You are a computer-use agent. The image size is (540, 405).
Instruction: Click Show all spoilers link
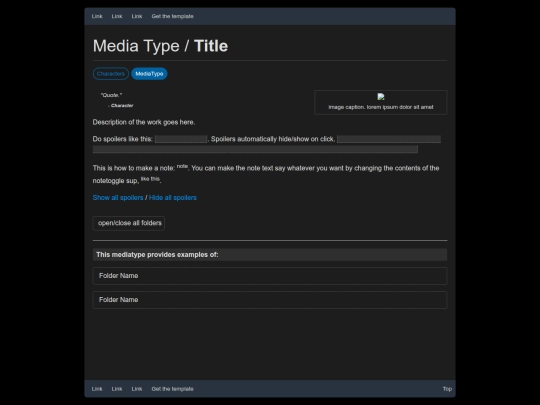[118, 198]
